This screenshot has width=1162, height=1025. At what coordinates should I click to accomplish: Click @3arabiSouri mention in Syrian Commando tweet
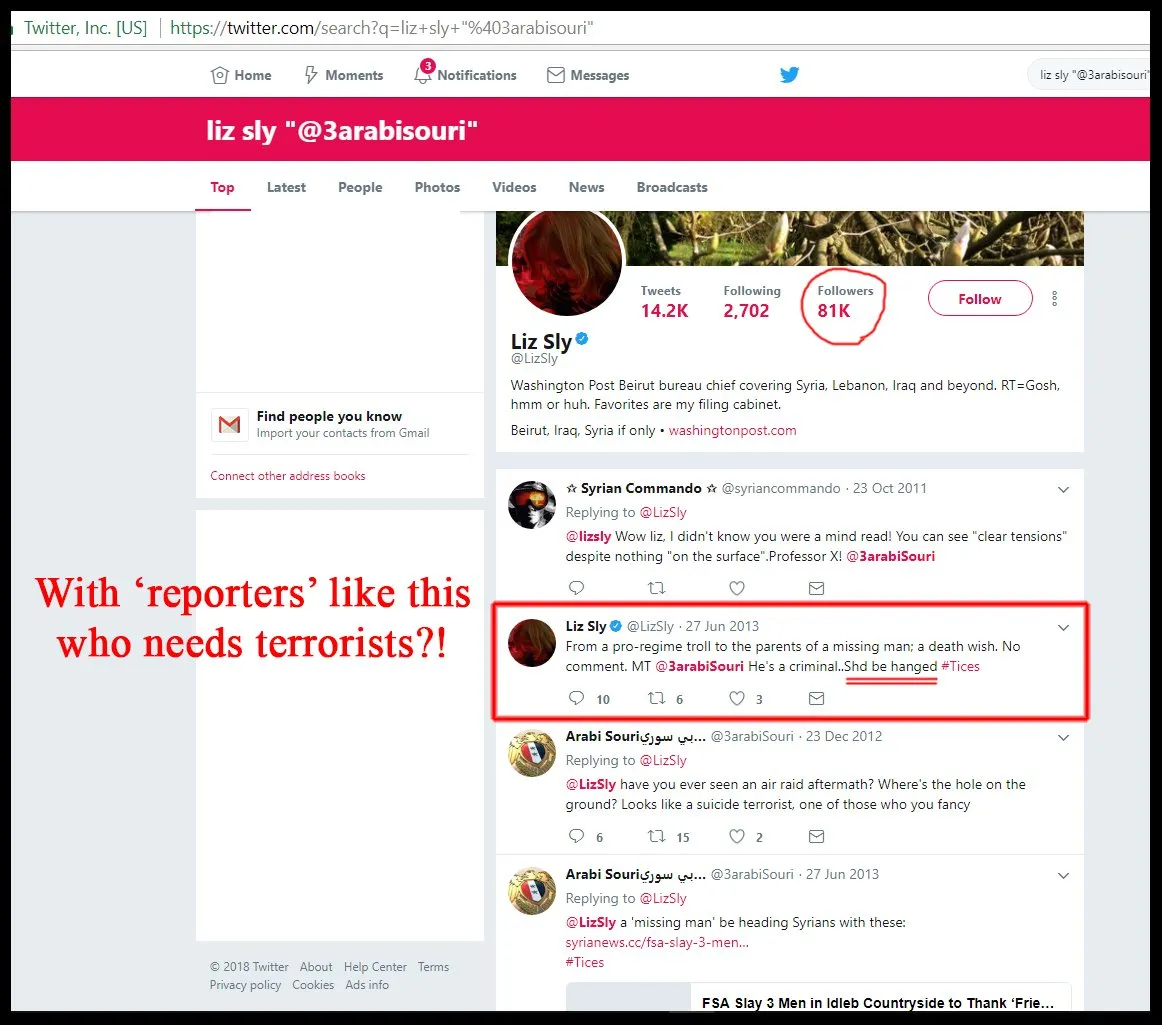click(891, 556)
